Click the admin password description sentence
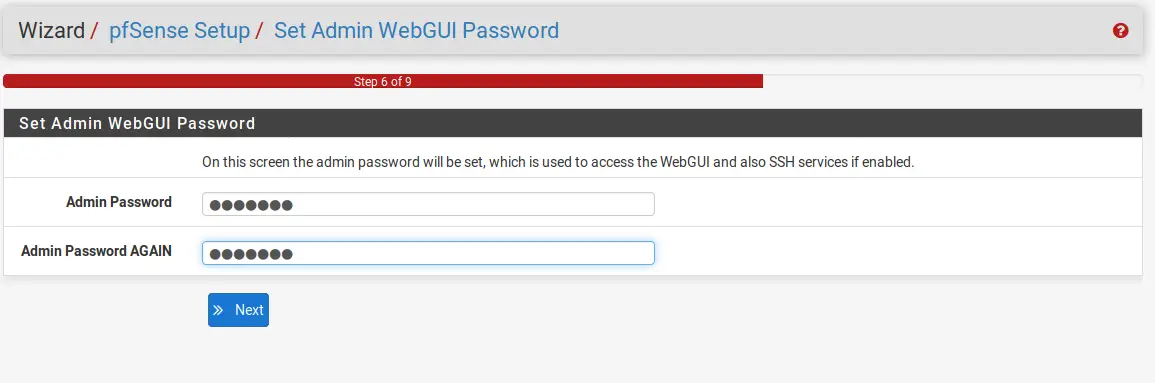Image resolution: width=1155 pixels, height=383 pixels. 558,162
